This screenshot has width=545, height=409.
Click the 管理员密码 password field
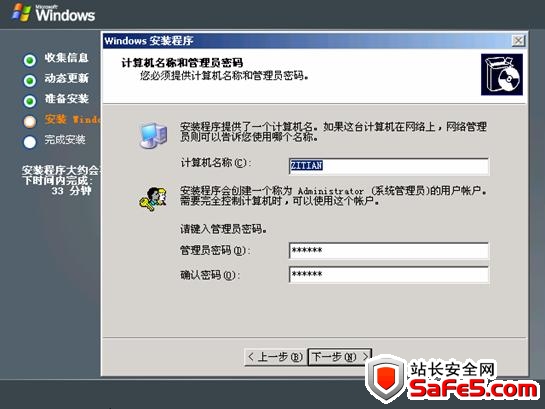[389, 251]
